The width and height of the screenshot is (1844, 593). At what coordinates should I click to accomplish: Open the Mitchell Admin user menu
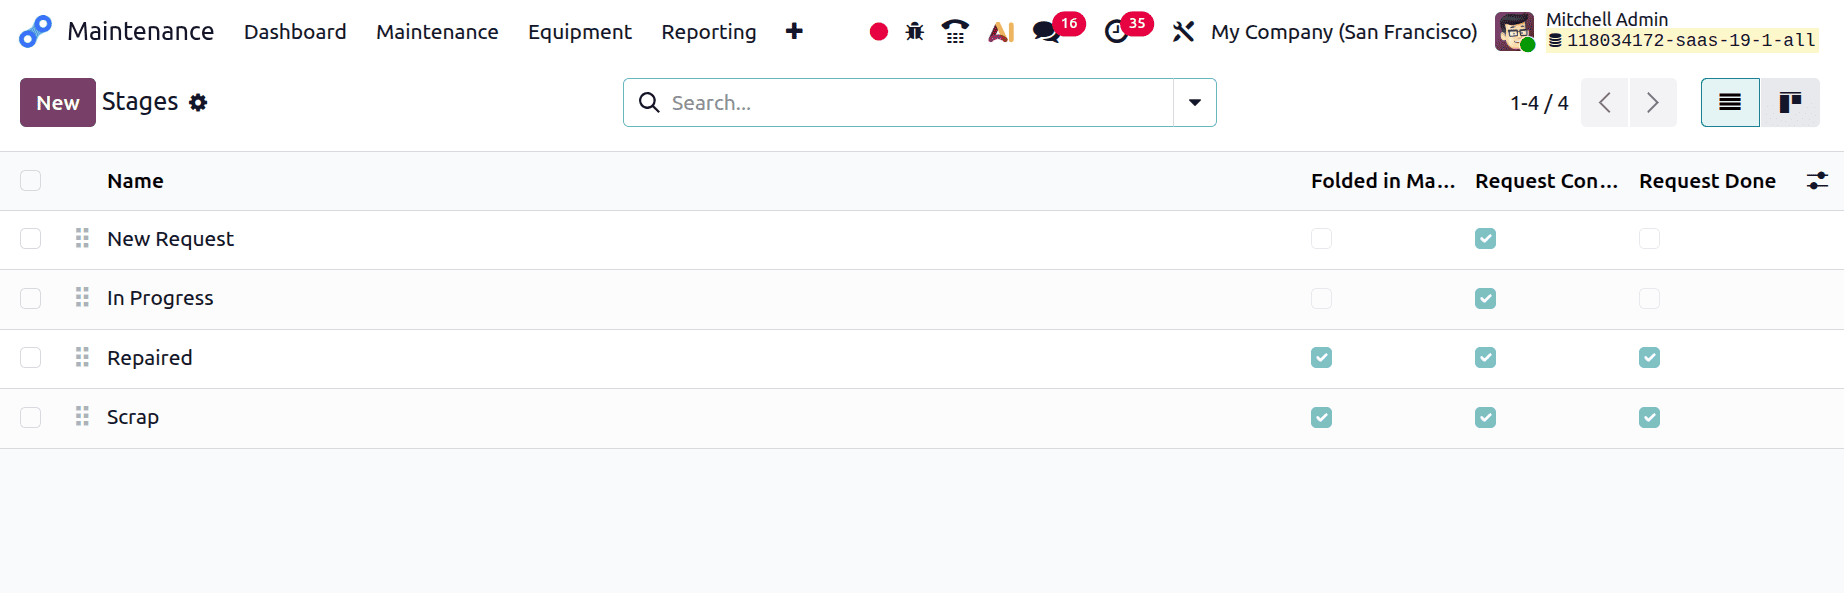coord(1656,31)
